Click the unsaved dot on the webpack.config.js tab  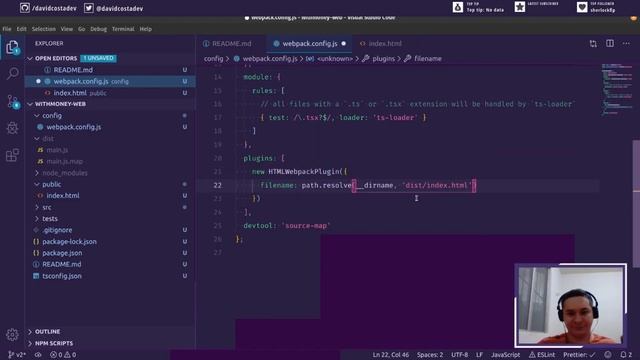344,43
